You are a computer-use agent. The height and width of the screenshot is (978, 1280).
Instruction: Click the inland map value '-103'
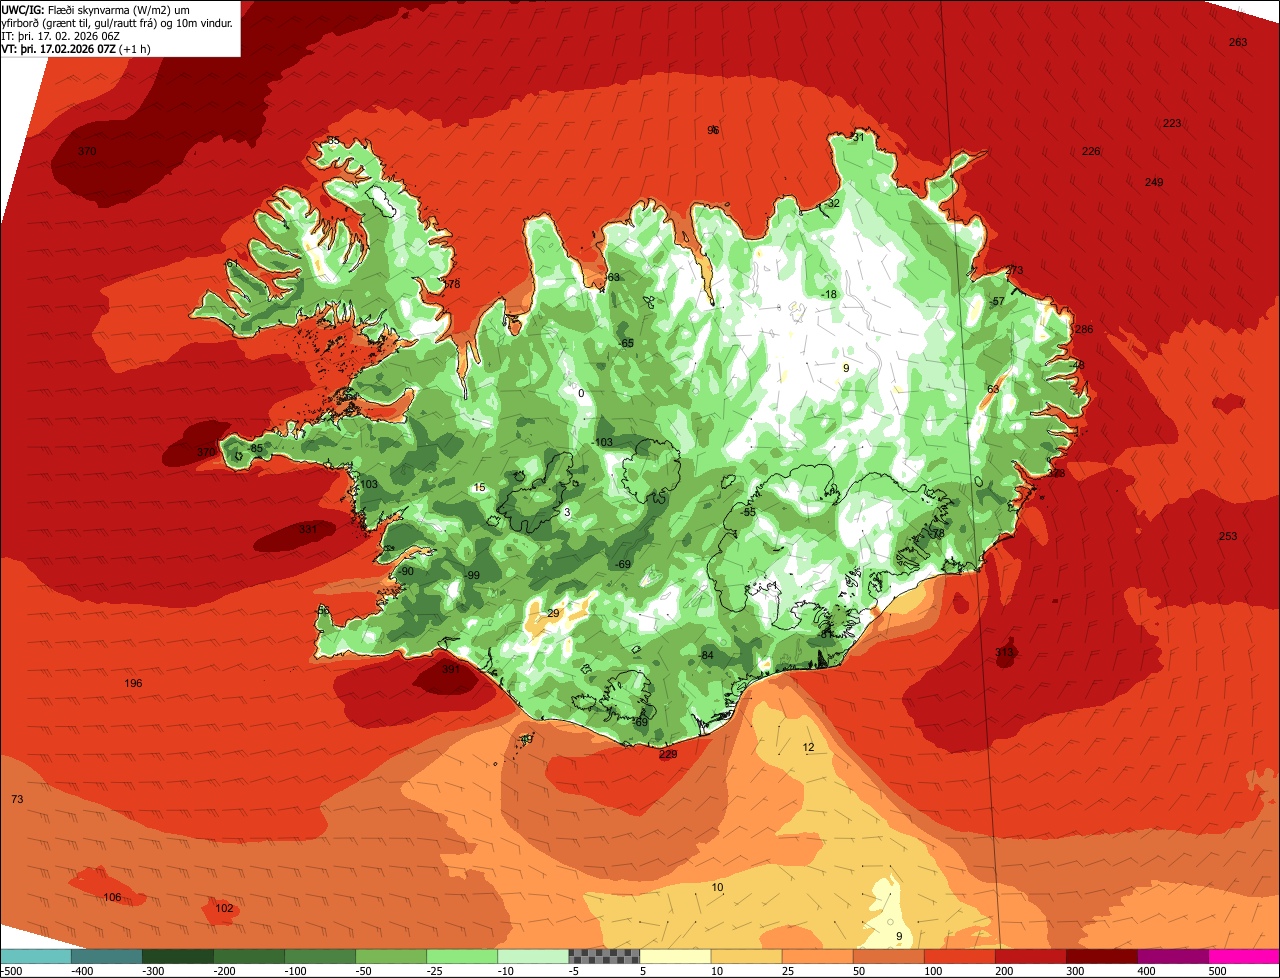pos(603,442)
